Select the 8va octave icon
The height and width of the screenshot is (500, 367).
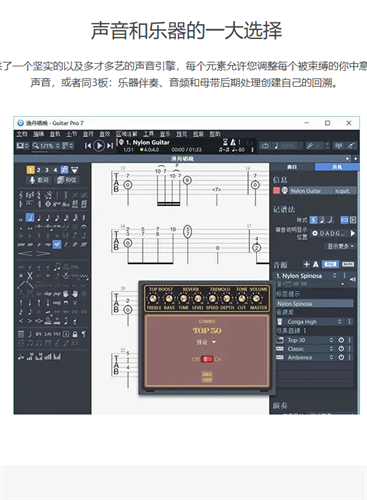click(57, 204)
